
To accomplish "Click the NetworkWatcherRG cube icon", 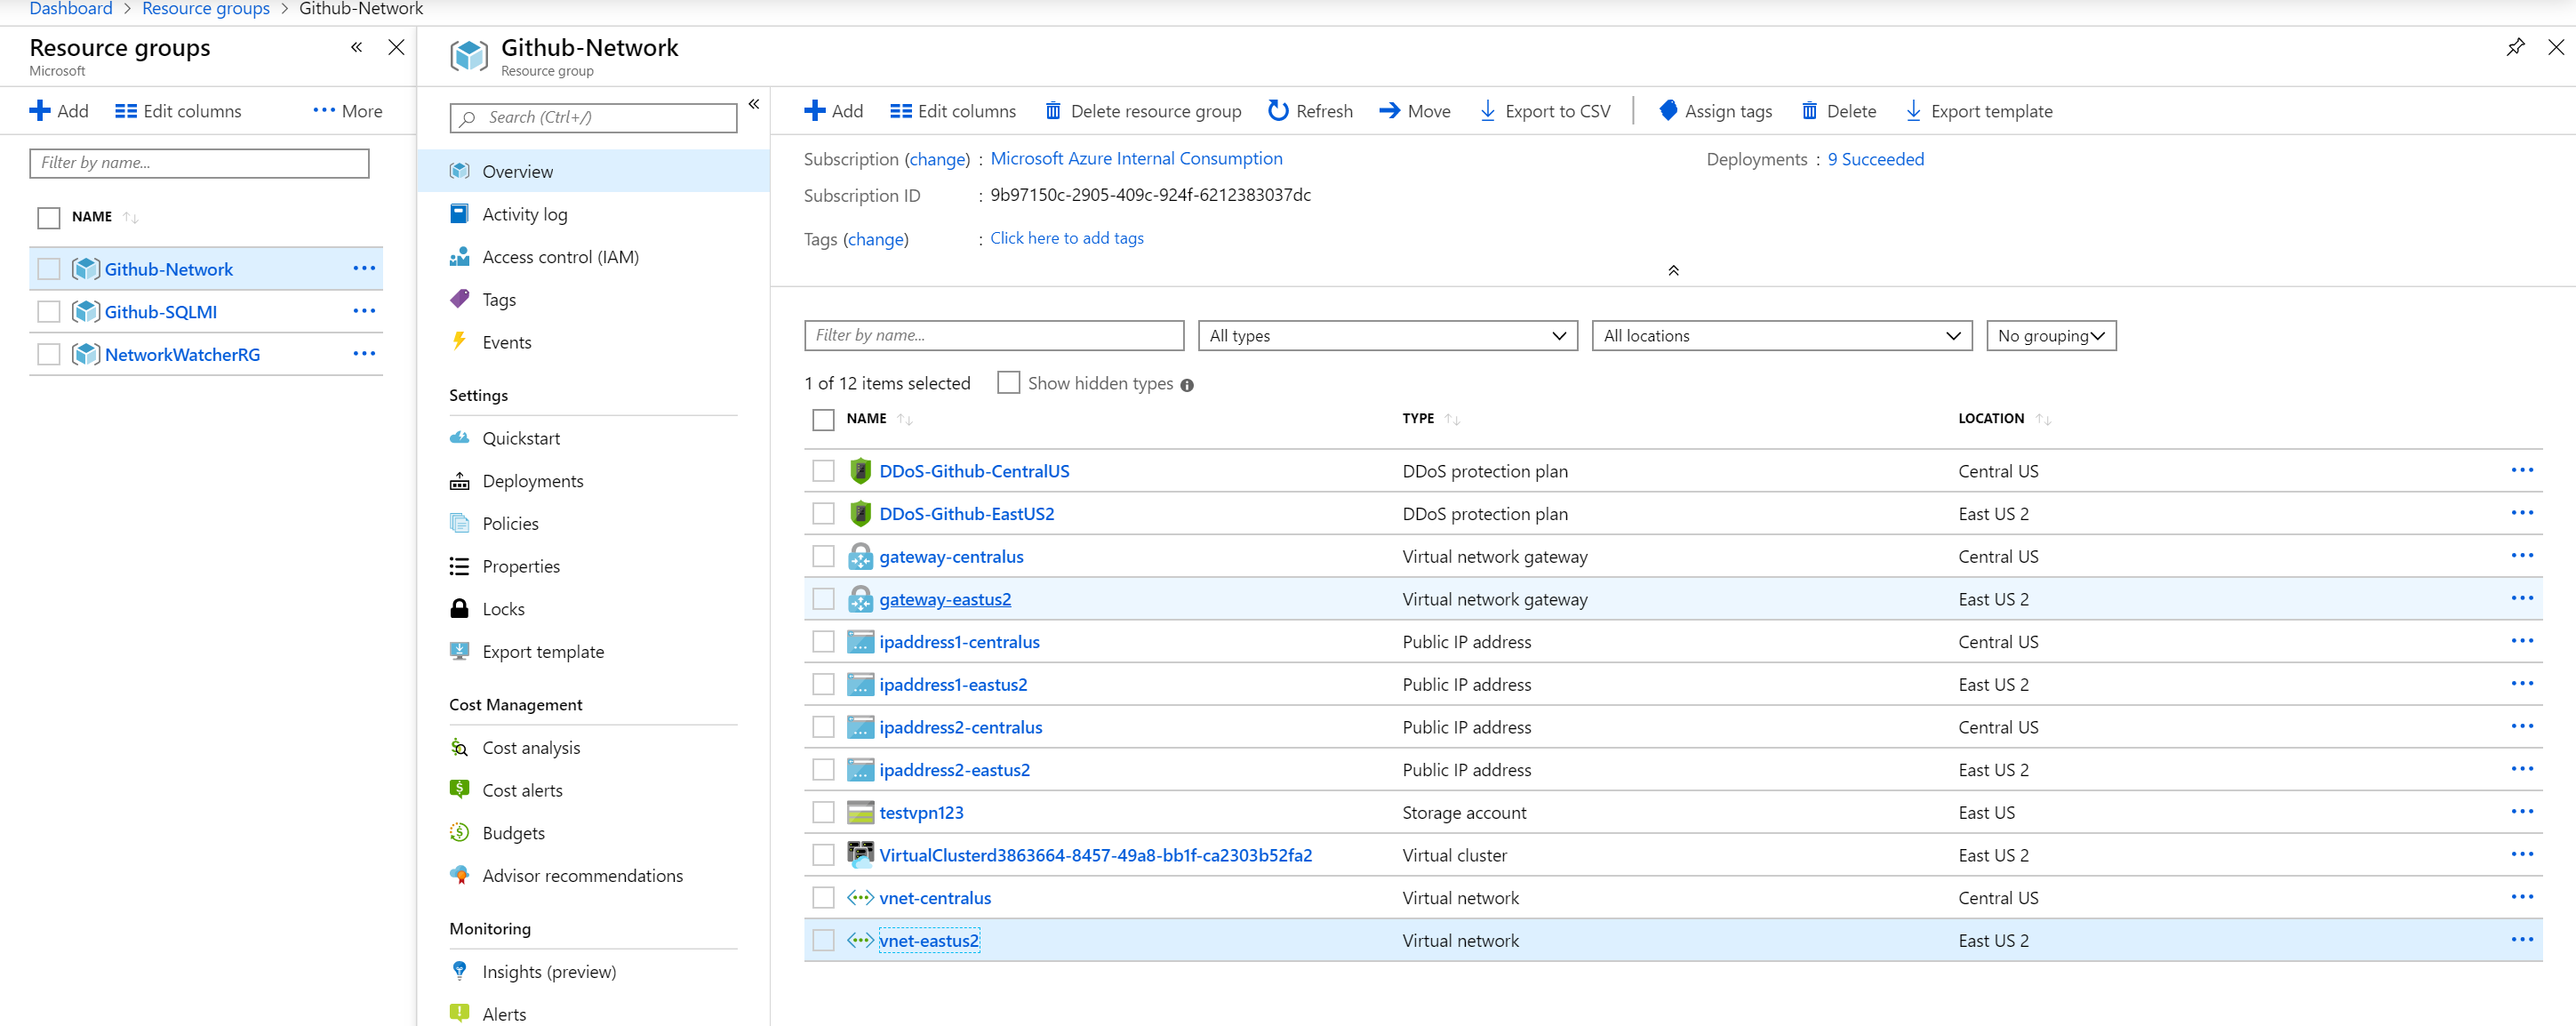I will click(x=86, y=354).
